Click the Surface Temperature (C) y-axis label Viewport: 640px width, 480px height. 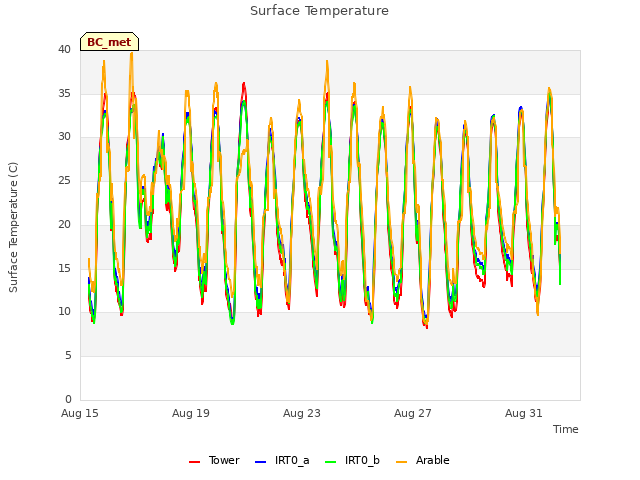[13, 227]
